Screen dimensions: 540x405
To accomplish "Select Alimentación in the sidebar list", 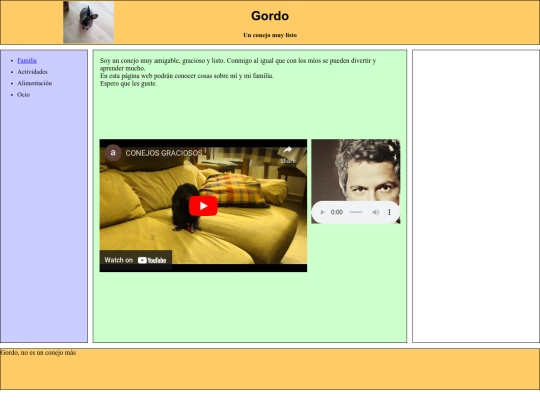I will tap(34, 83).
